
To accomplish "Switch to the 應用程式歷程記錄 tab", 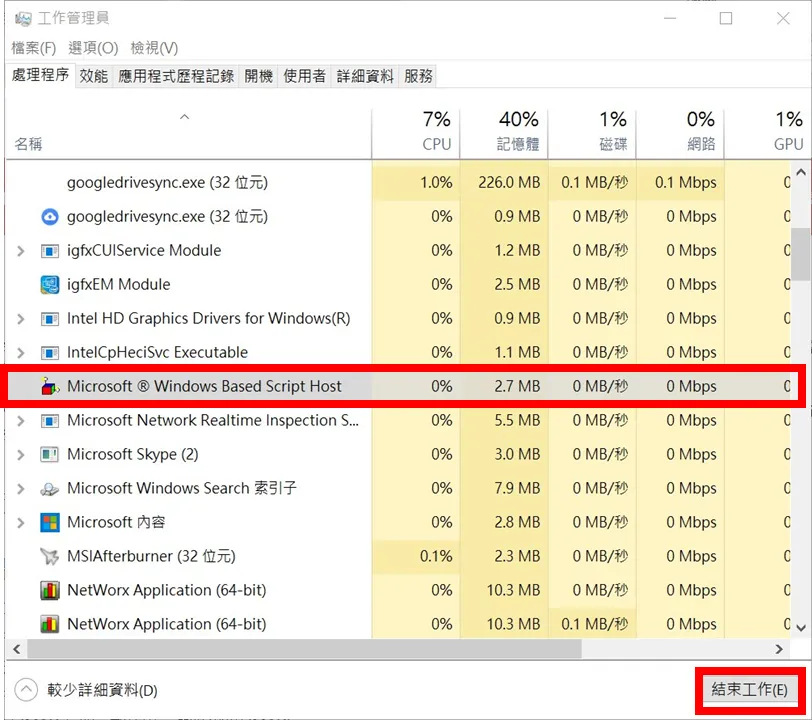I will coord(176,76).
